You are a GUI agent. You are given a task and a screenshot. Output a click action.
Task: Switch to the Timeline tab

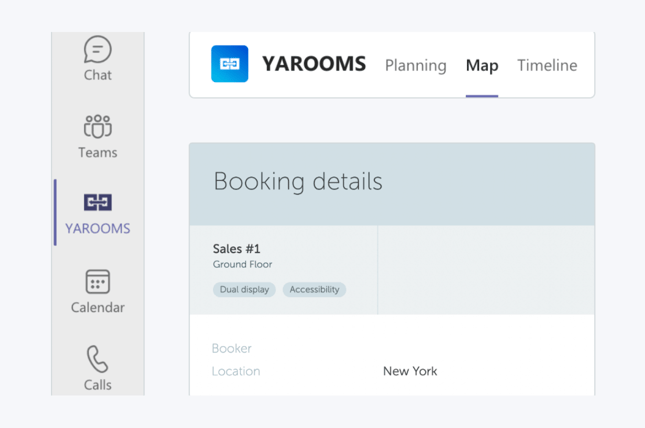pyautogui.click(x=547, y=65)
